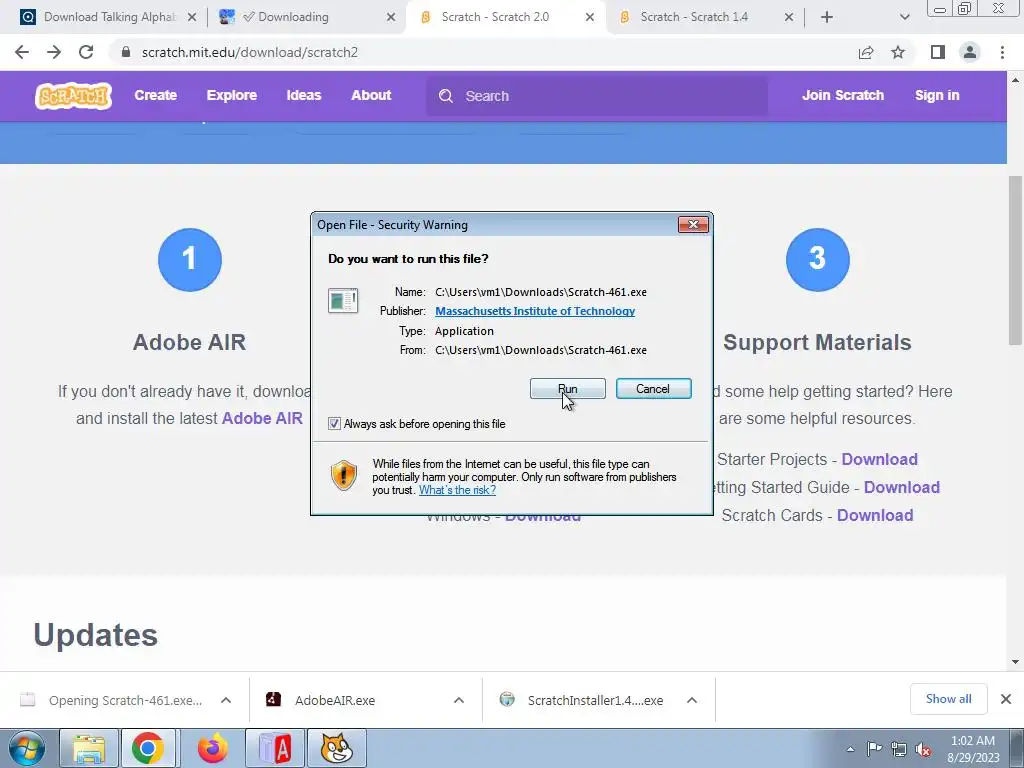
Task: Open Chrome three-dot menu
Action: pos(1002,52)
